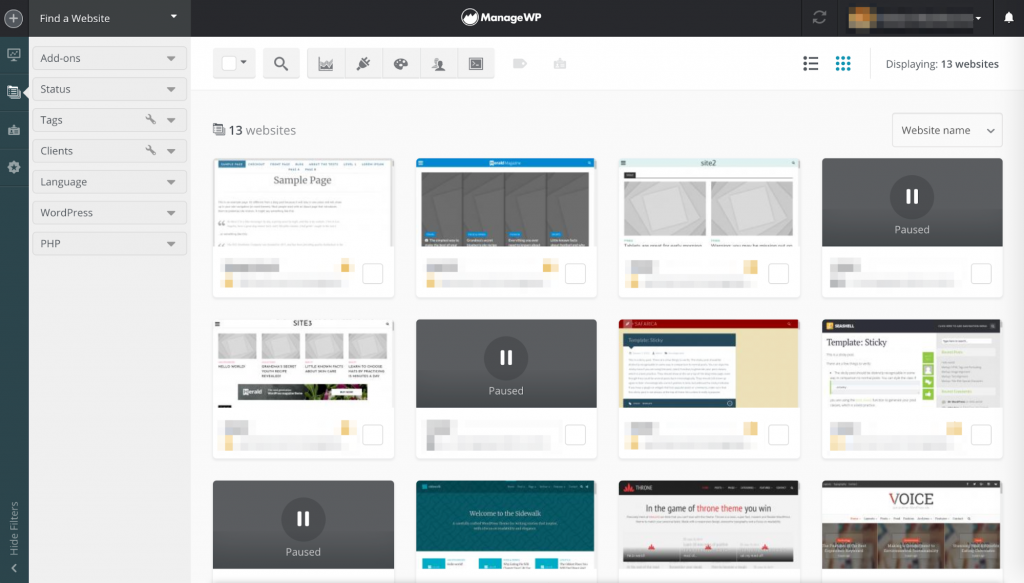
Task: Check the site2 website checkbox
Action: tap(778, 274)
